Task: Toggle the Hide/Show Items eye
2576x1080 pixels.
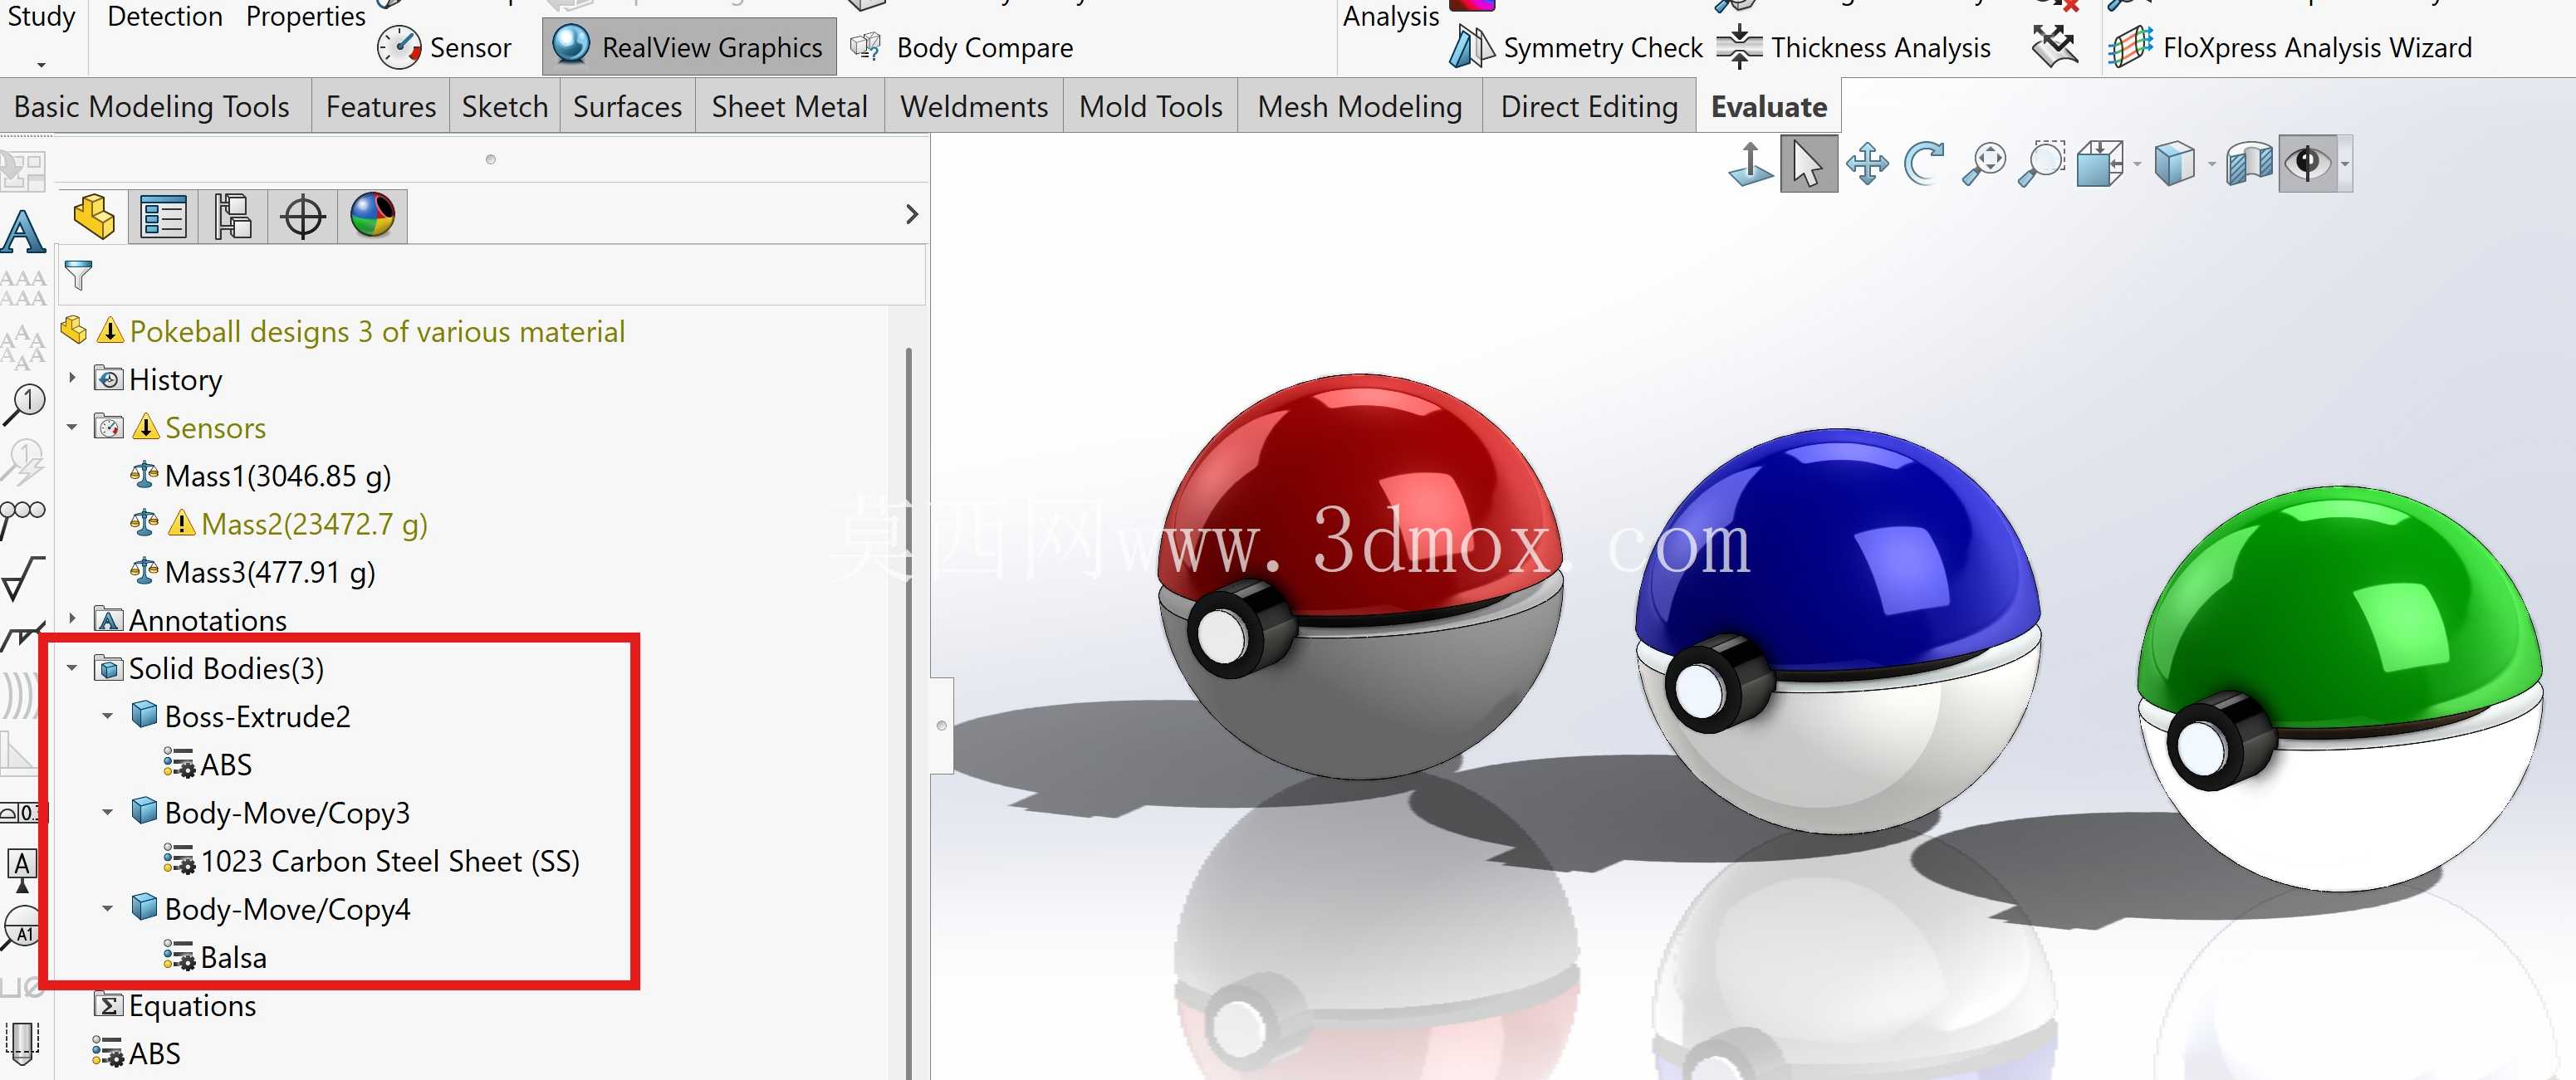Action: pos(2308,163)
